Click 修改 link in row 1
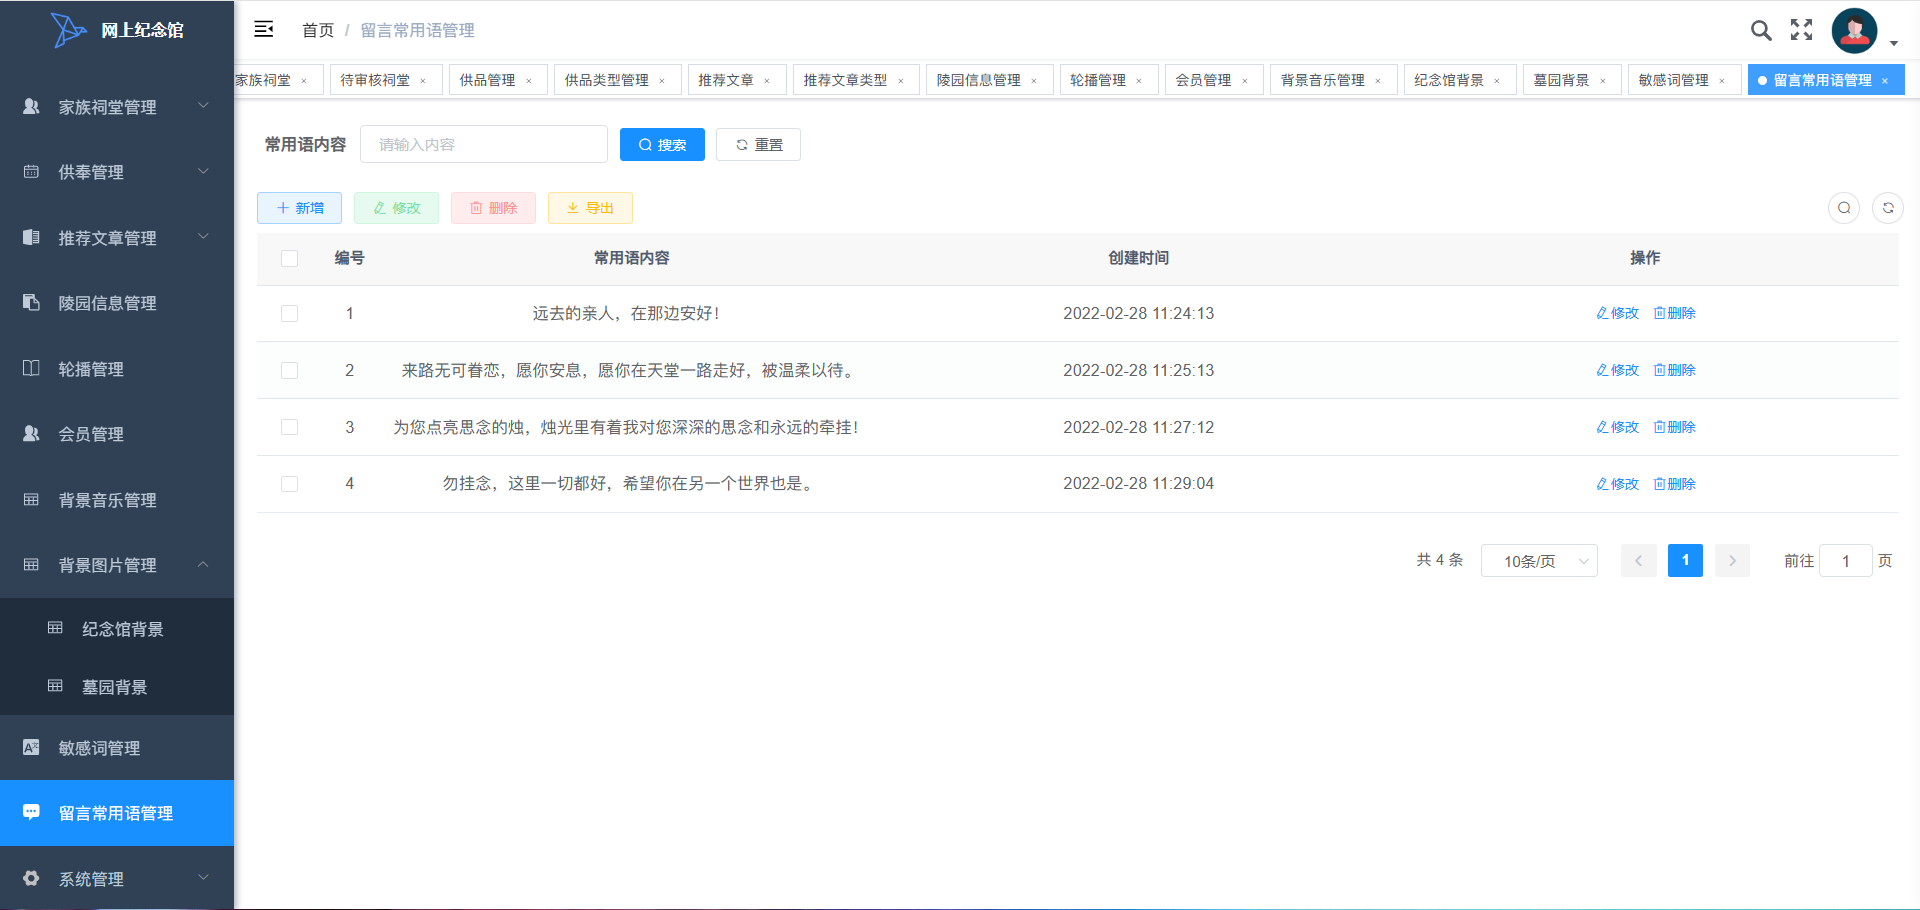The width and height of the screenshot is (1920, 910). [1617, 313]
